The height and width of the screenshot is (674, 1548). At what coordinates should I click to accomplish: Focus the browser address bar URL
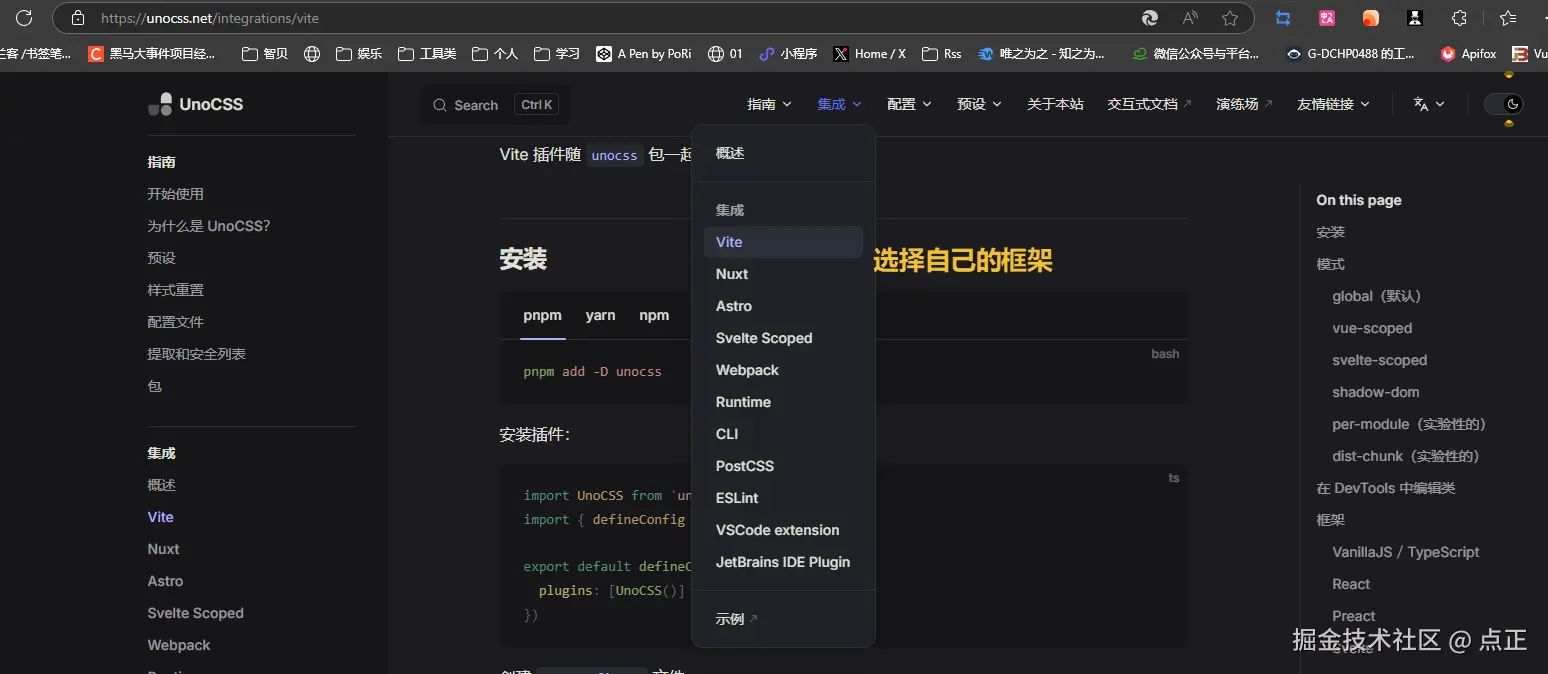tap(210, 18)
